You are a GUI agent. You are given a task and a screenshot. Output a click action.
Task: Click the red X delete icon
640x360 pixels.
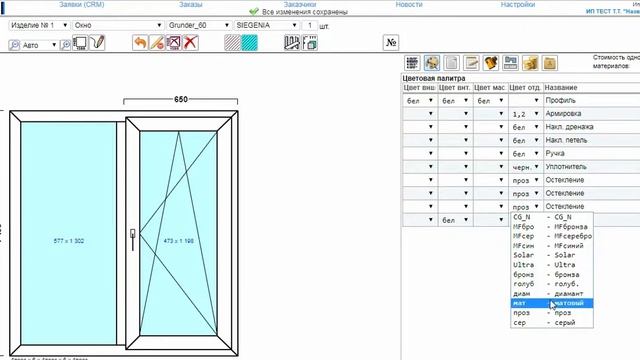pos(191,42)
